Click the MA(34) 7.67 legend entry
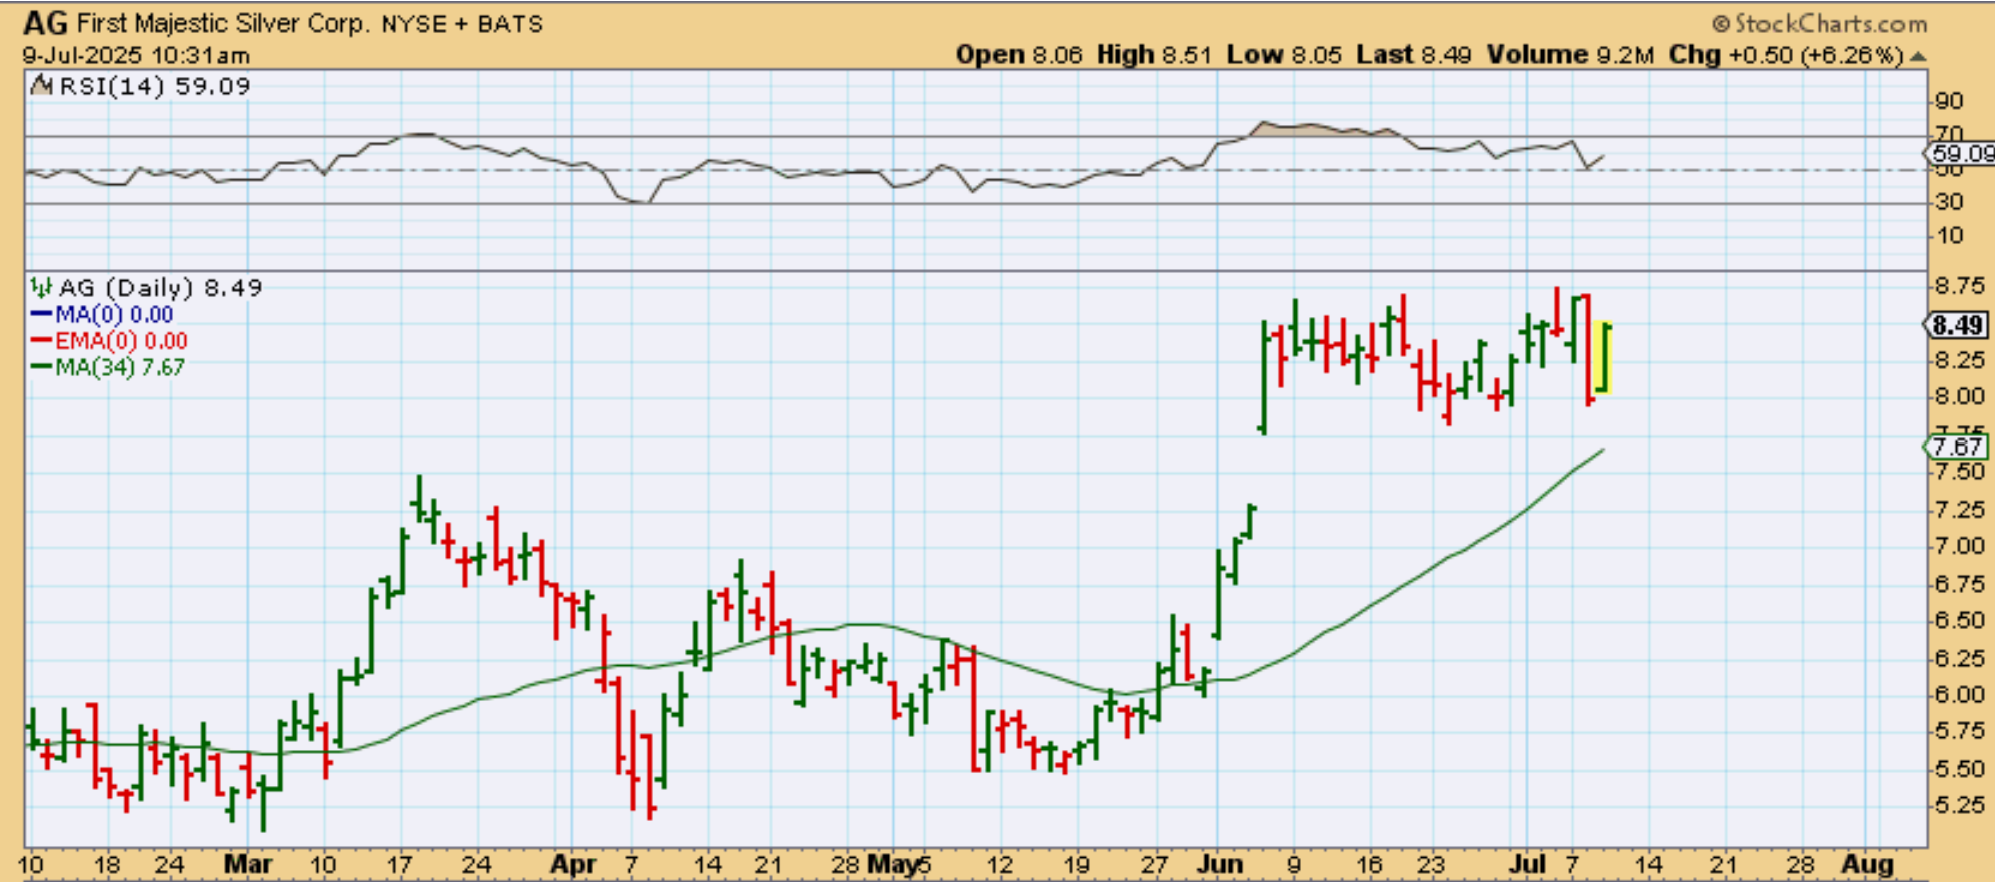This screenshot has height=882, width=1995. pos(120,367)
